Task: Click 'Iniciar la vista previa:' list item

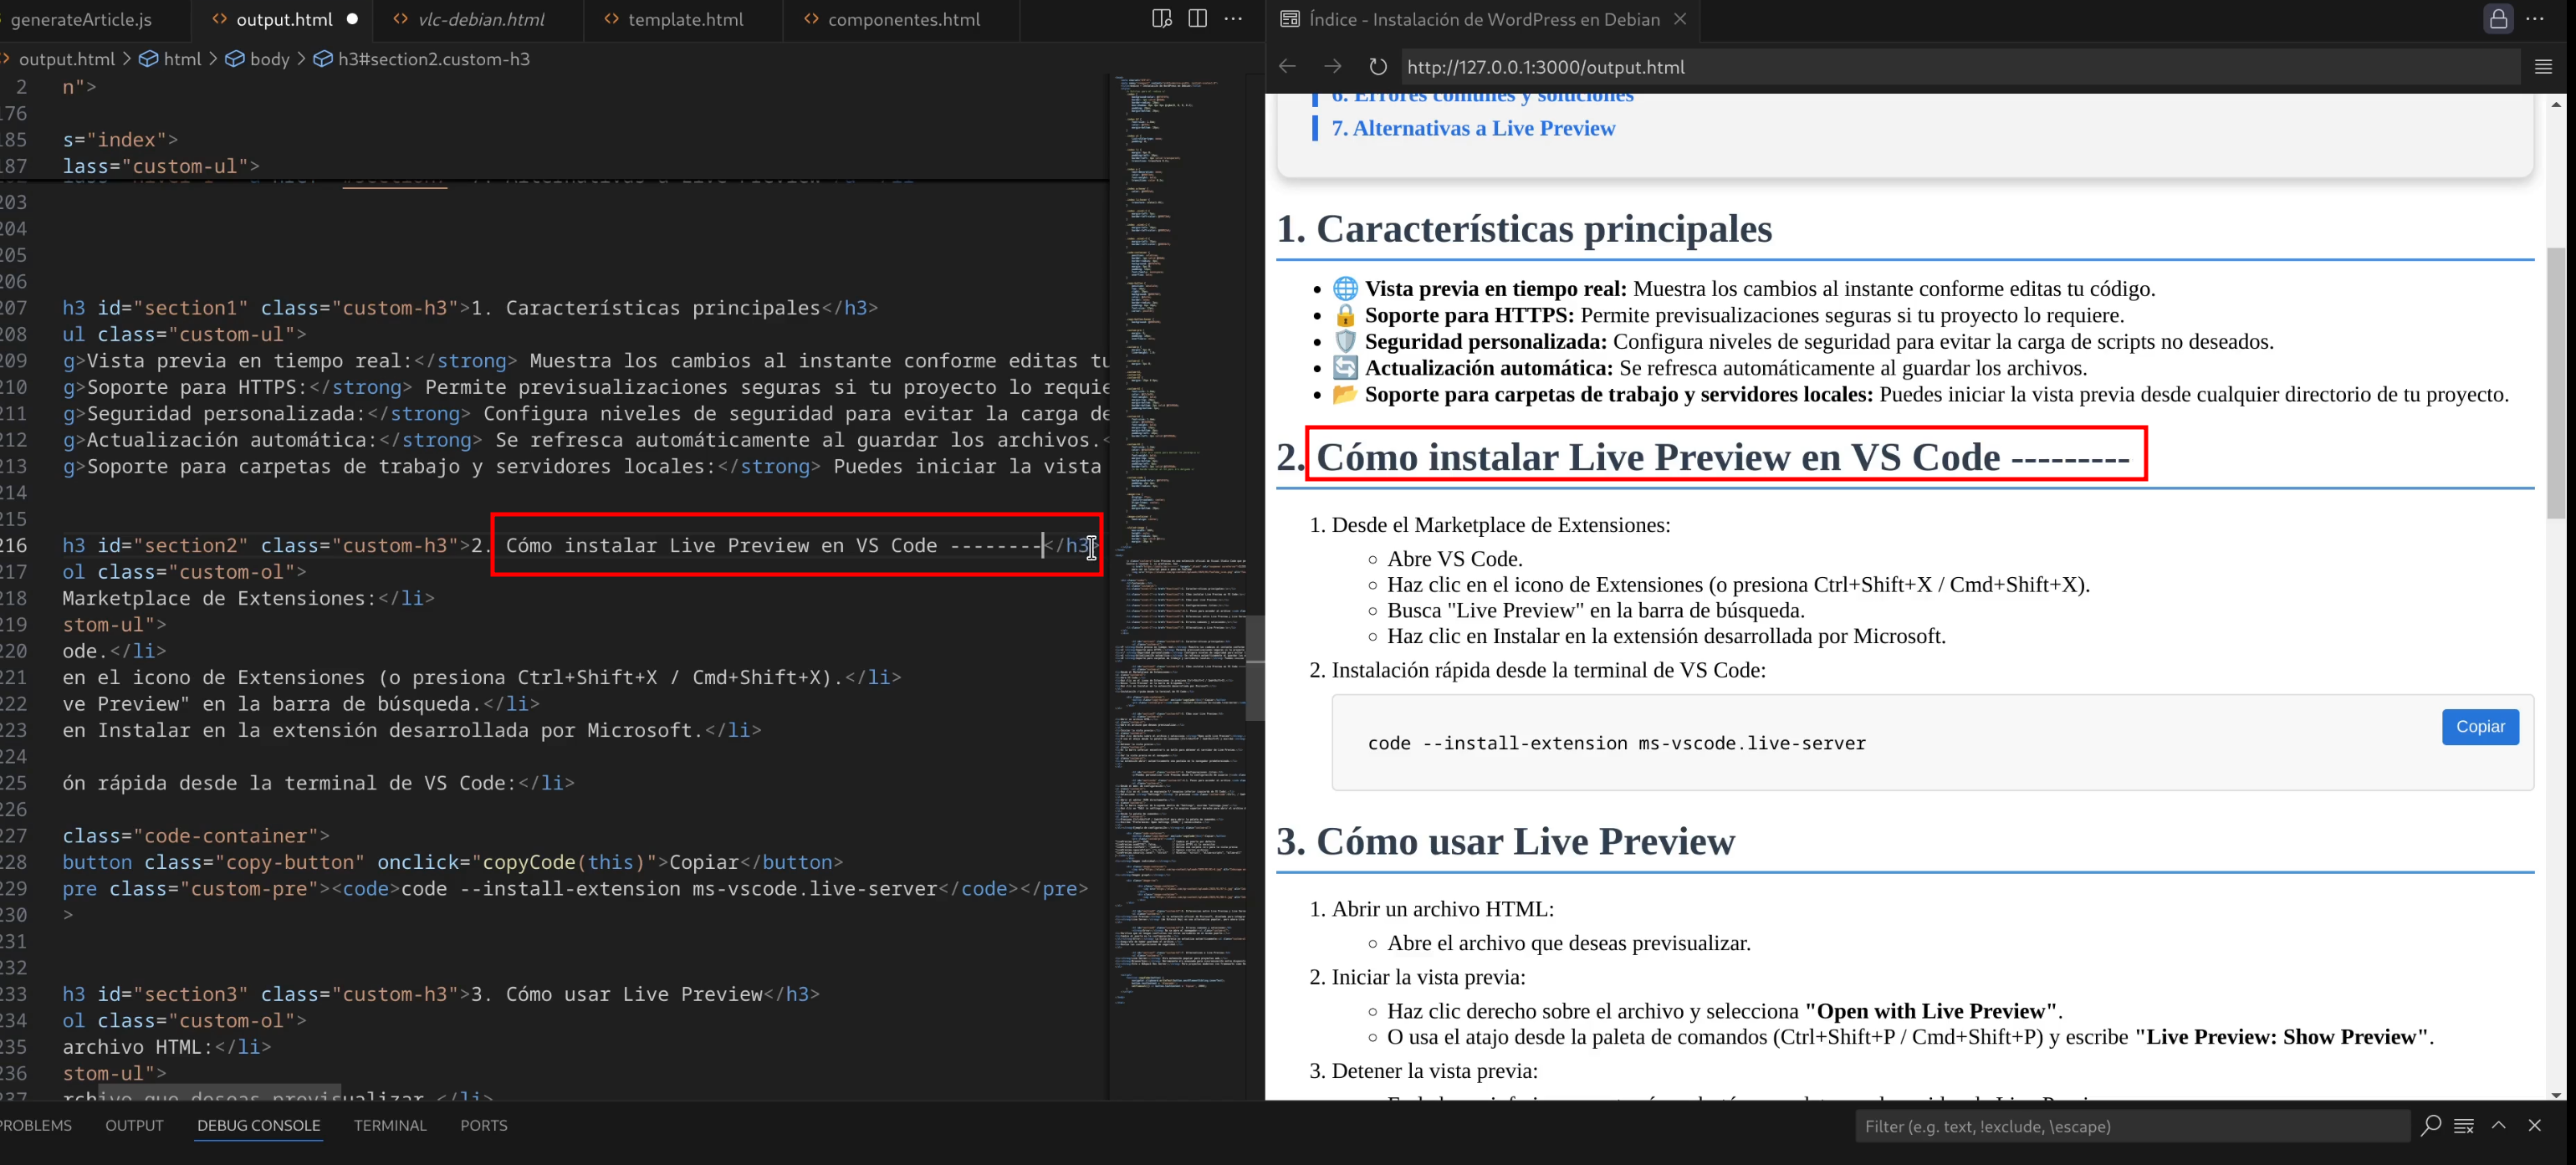Action: (1429, 977)
